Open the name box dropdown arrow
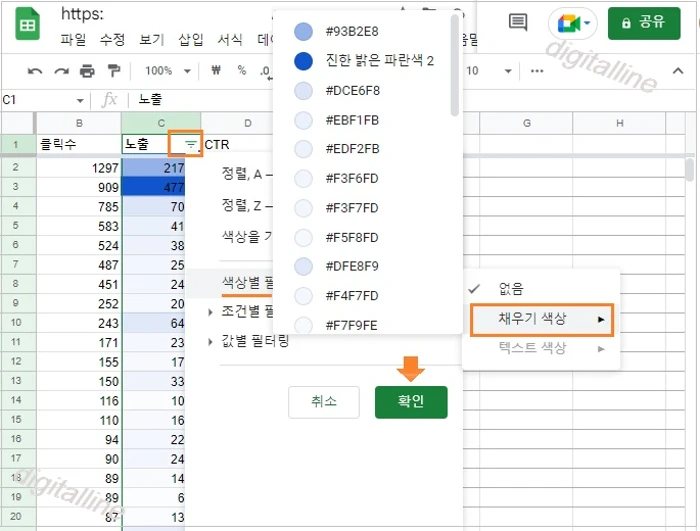The height and width of the screenshot is (531, 700). pyautogui.click(x=80, y=100)
